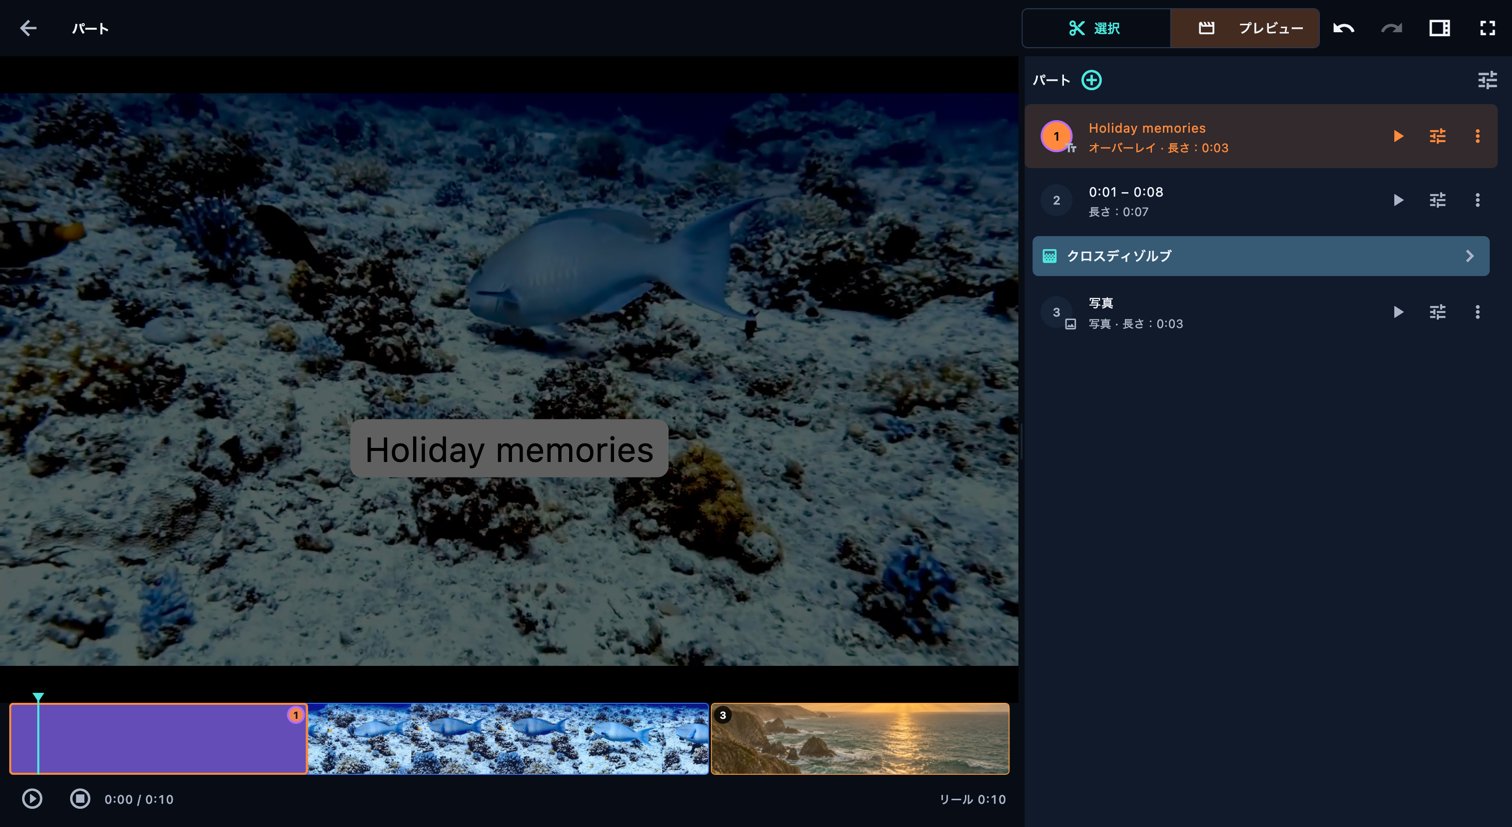The image size is (1512, 827).
Task: Open more options menu for part 2
Action: pyautogui.click(x=1478, y=200)
